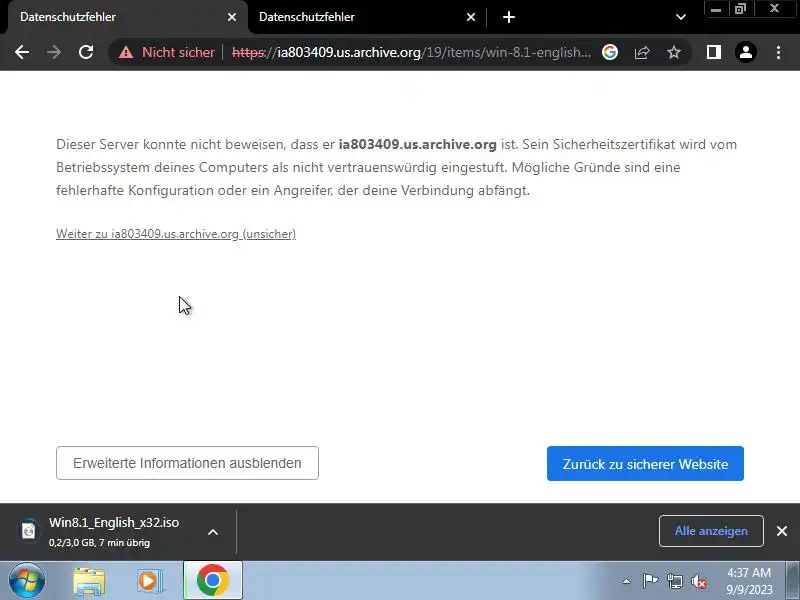Restore down the Chrome window
The height and width of the screenshot is (600, 800).
[740, 9]
